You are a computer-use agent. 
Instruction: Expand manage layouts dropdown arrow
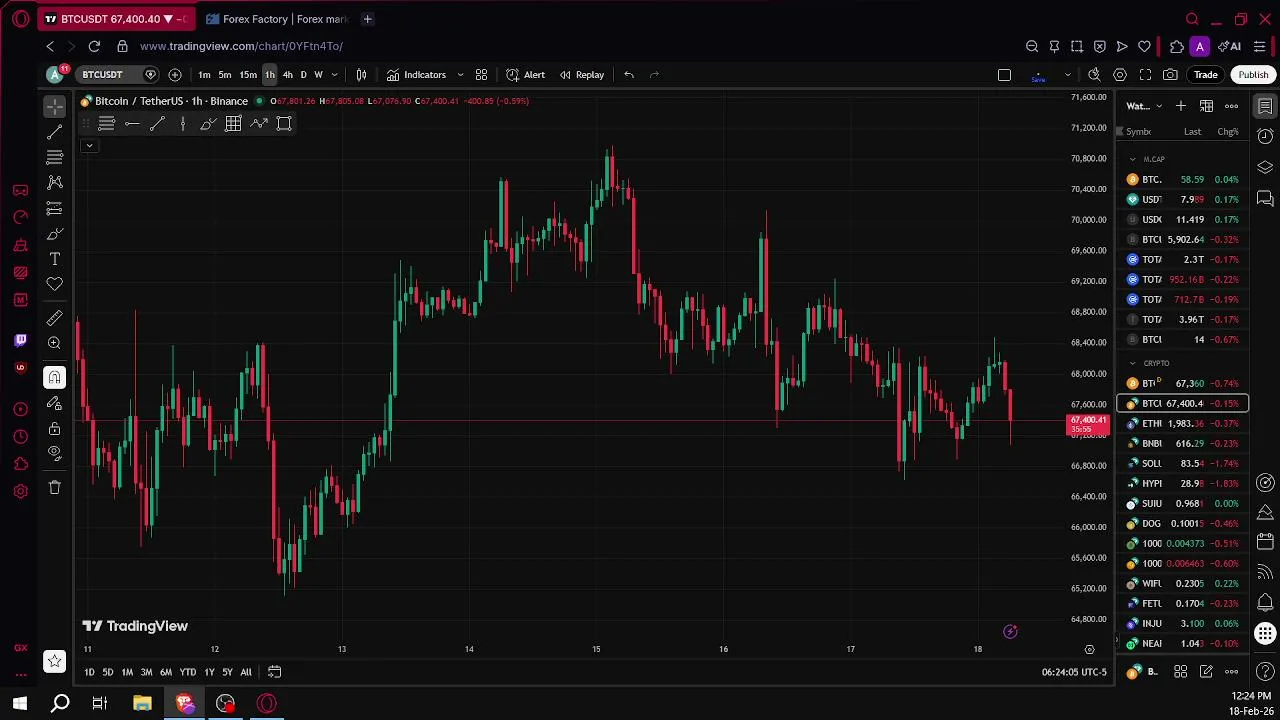coord(1067,75)
